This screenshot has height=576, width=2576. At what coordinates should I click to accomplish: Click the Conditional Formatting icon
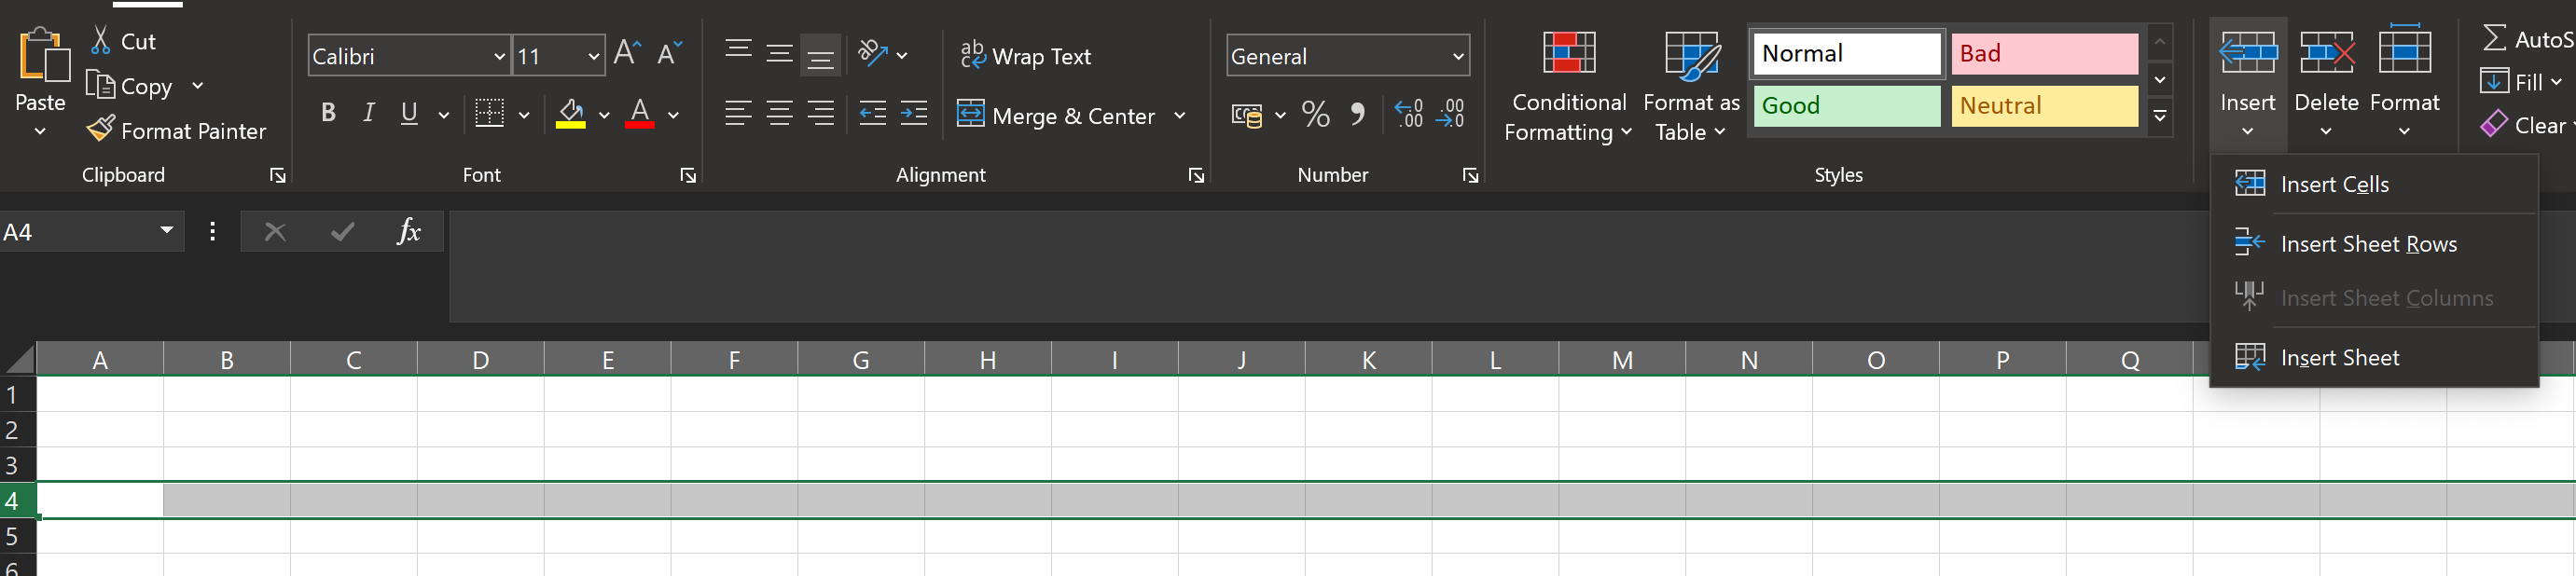[1568, 54]
